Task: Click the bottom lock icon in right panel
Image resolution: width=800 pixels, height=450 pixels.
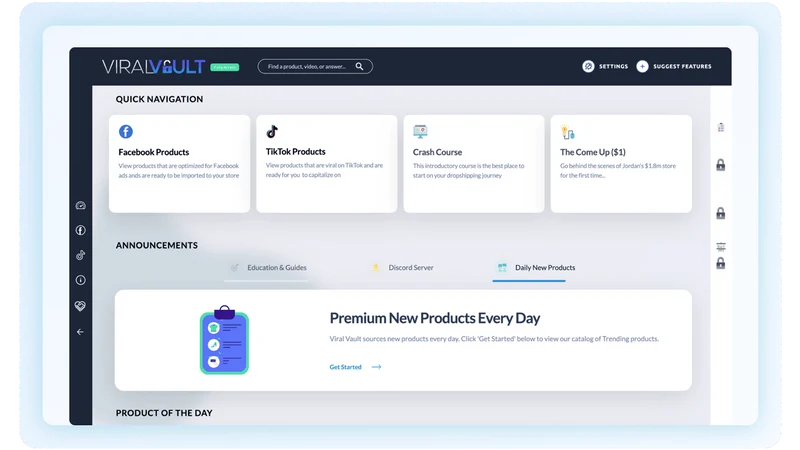Action: click(x=720, y=263)
